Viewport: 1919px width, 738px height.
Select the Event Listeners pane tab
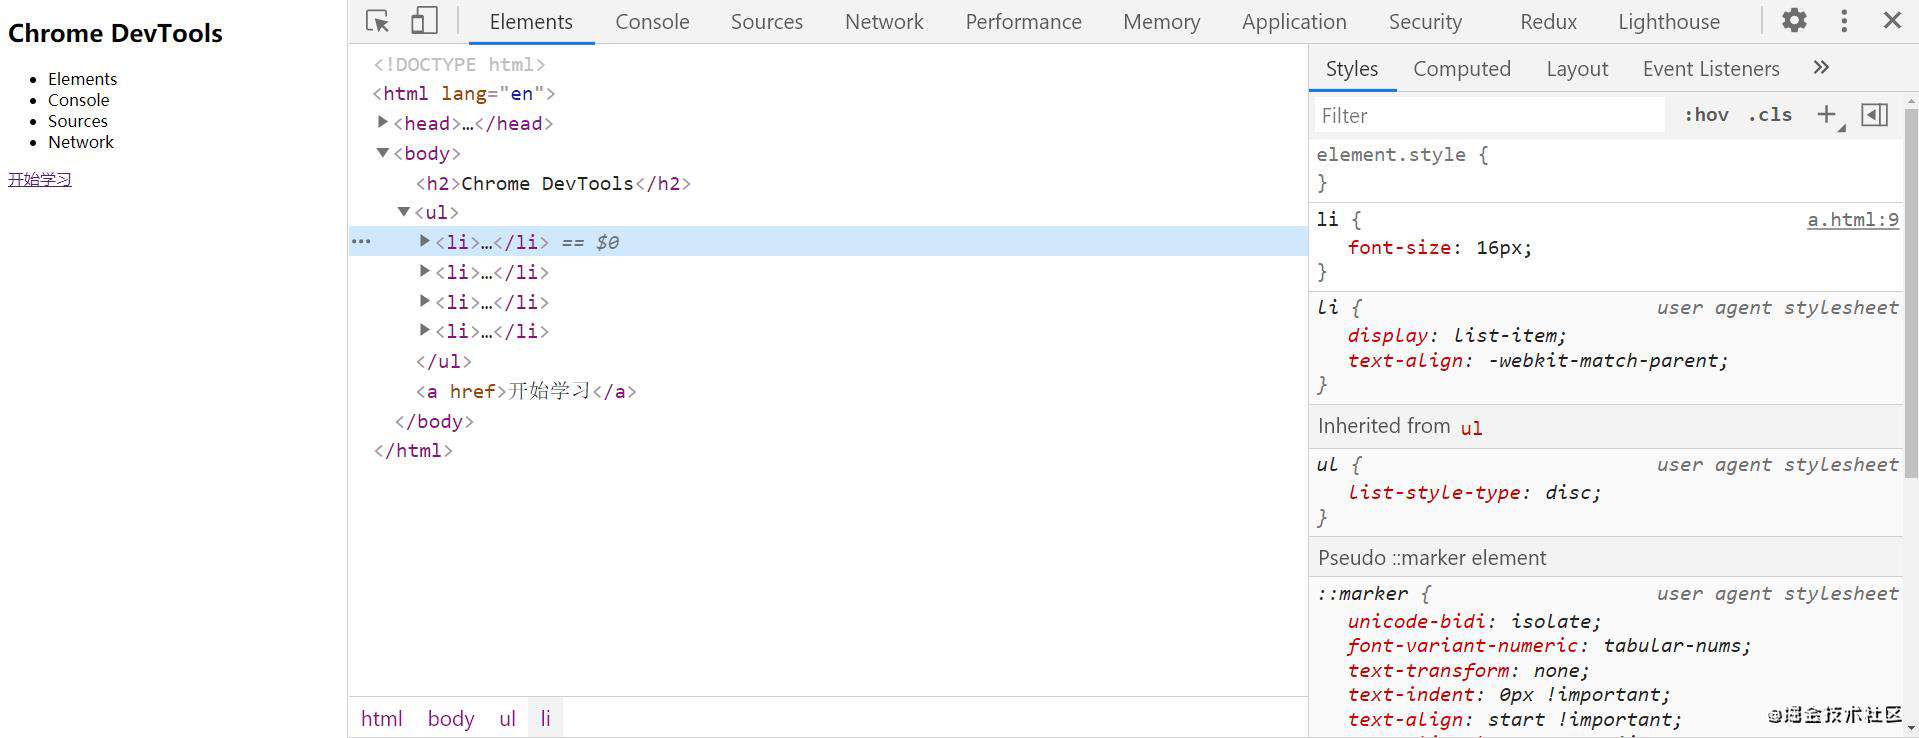coord(1711,68)
